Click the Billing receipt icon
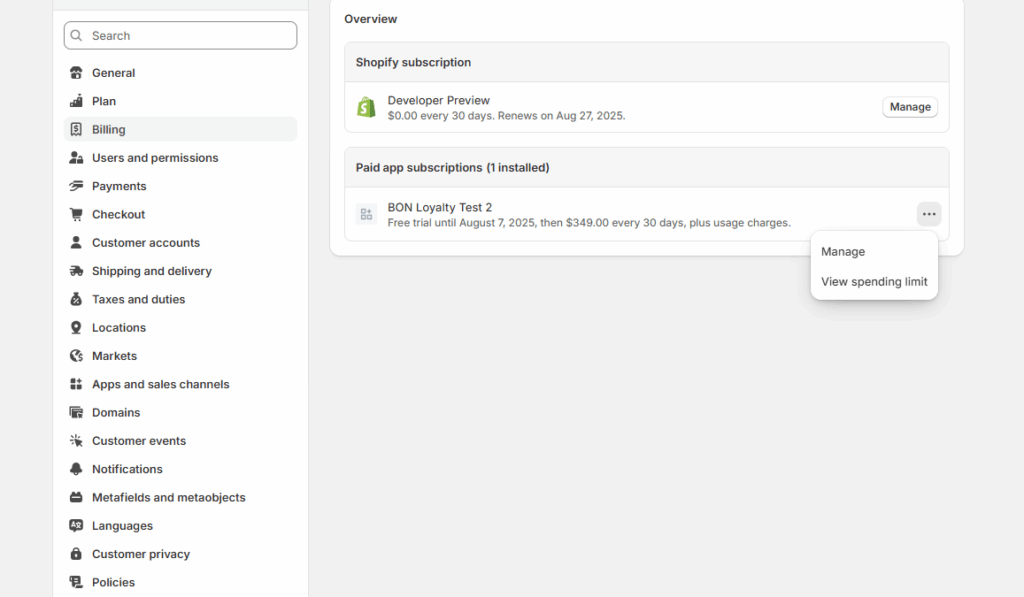Image resolution: width=1024 pixels, height=597 pixels. (x=76, y=129)
